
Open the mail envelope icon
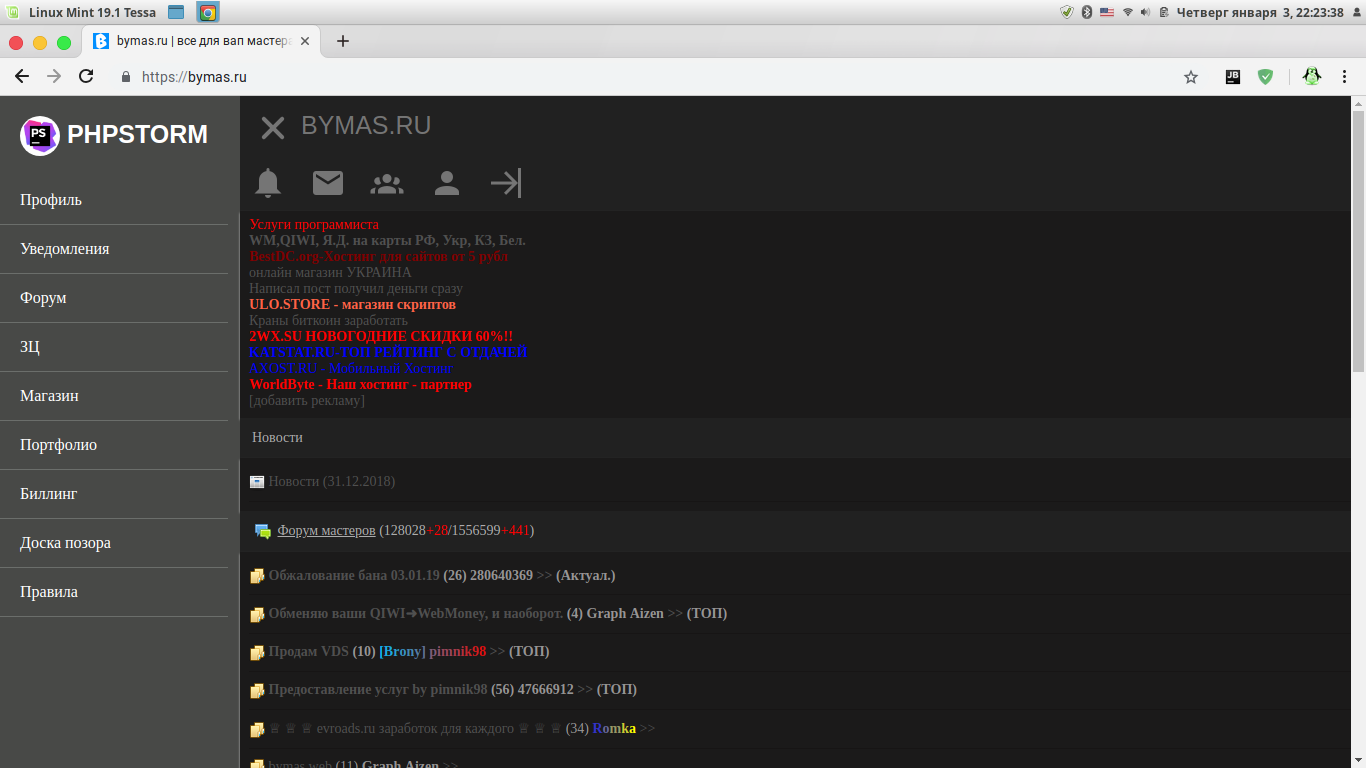(x=328, y=183)
